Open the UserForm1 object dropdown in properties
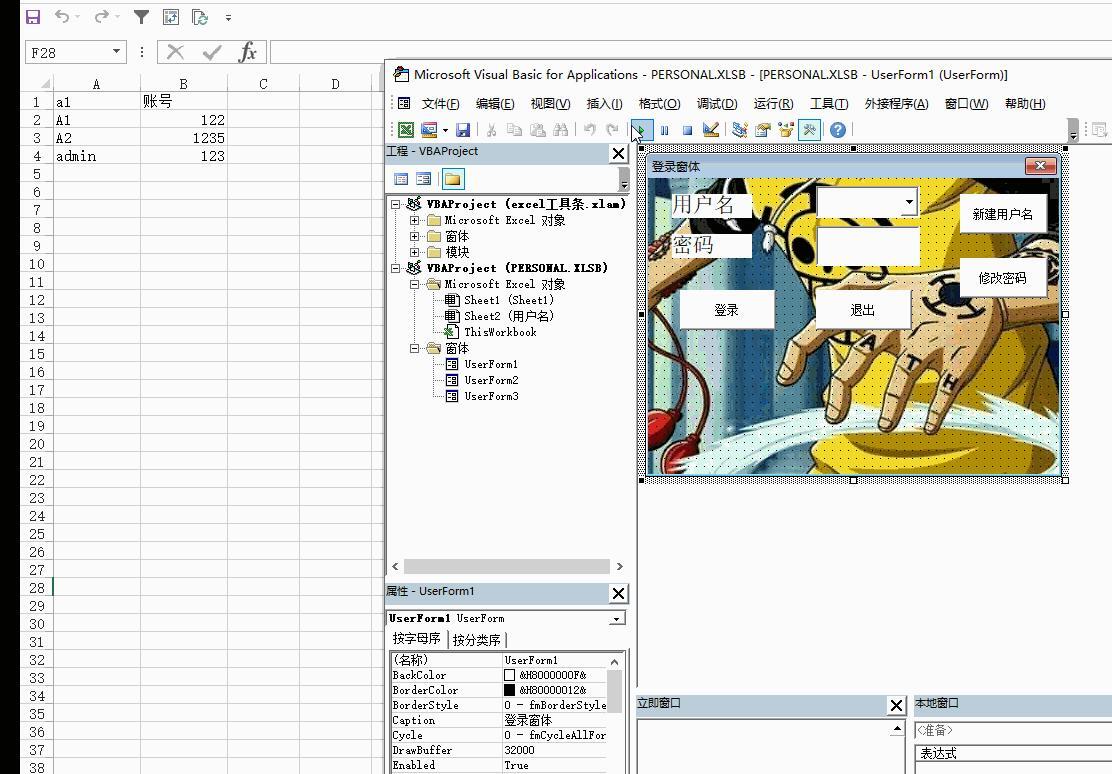 (617, 619)
